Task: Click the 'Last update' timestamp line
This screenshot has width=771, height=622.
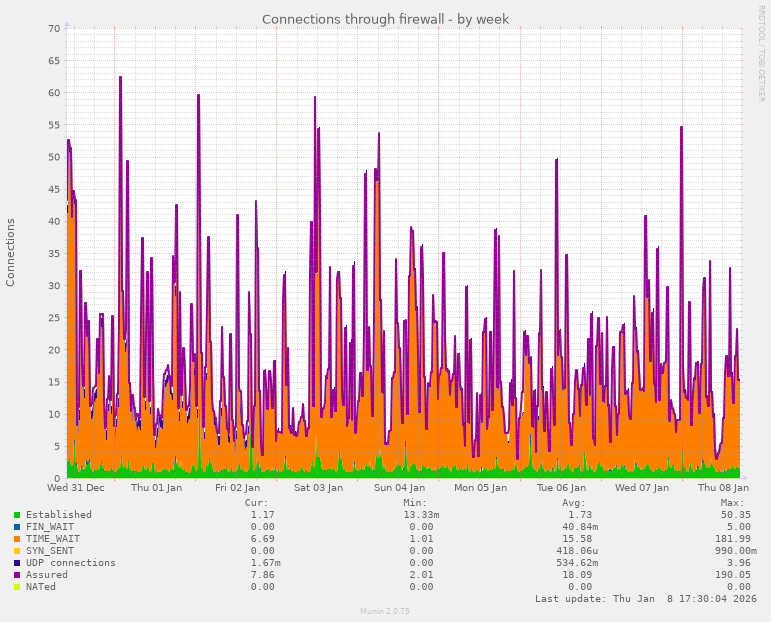Action: tap(646, 599)
